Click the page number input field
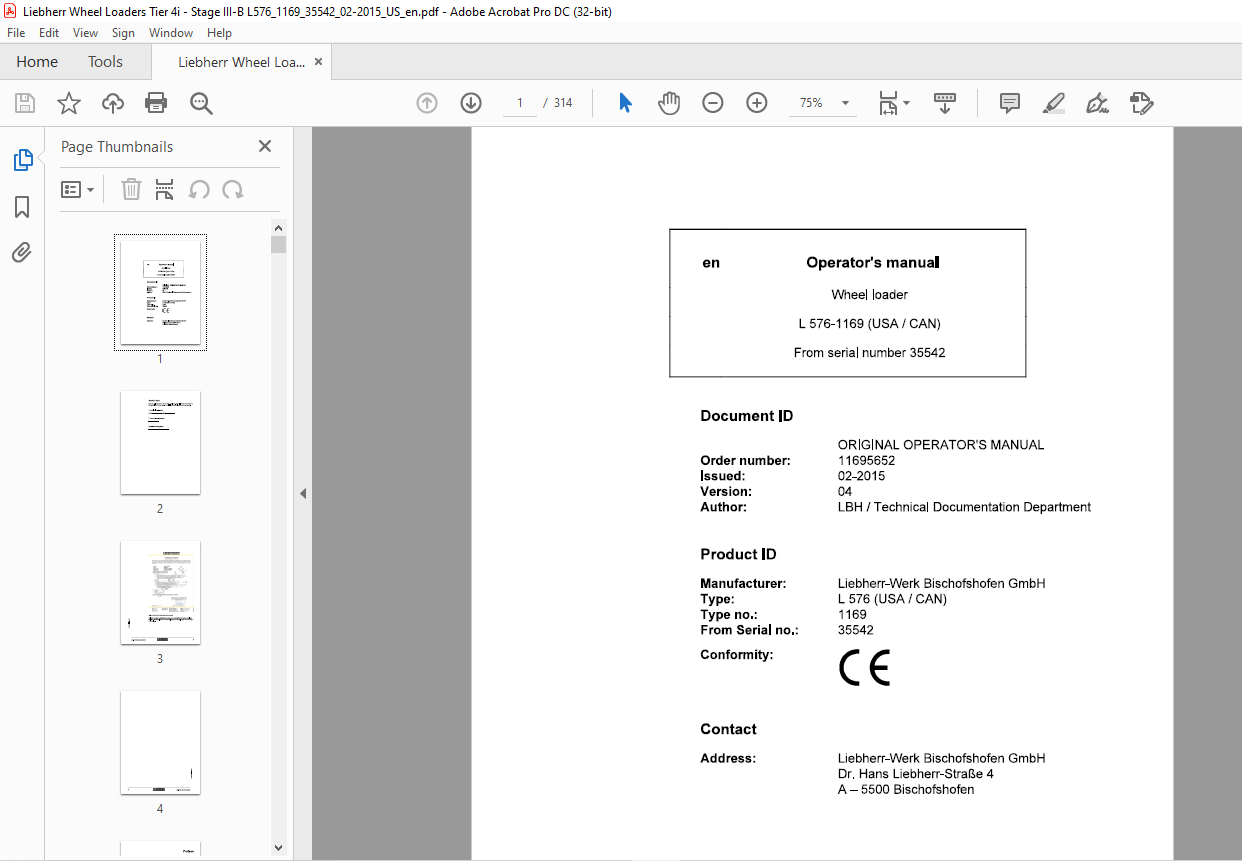 point(520,103)
